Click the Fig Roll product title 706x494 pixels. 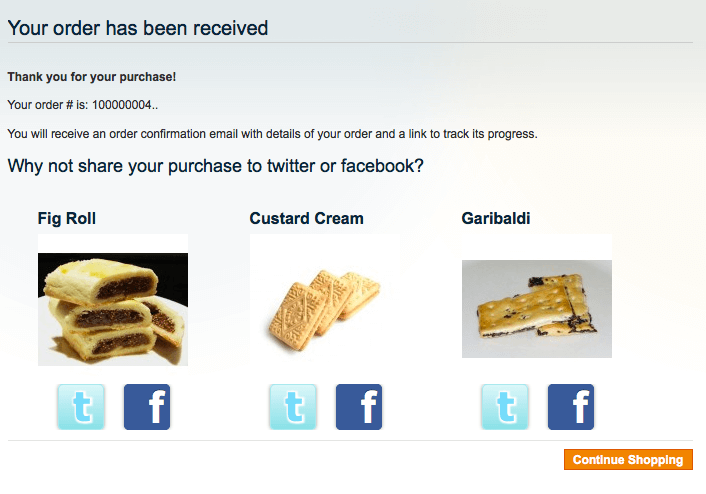[x=67, y=218]
